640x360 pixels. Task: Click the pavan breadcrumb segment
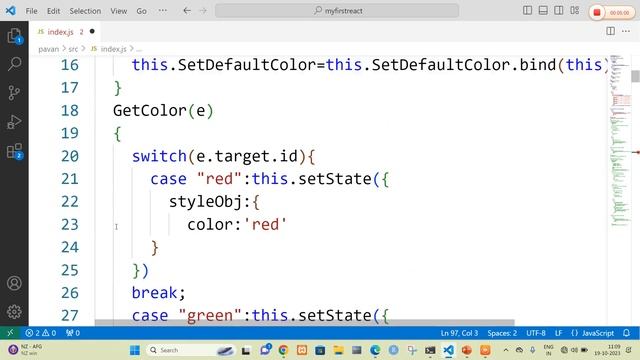[49, 49]
